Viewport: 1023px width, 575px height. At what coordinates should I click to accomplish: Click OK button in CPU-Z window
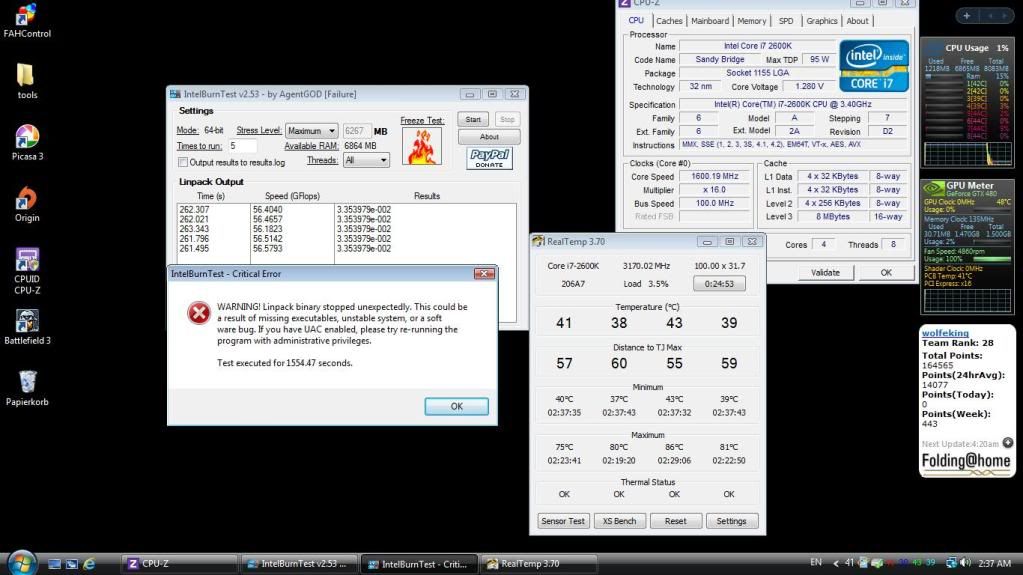click(x=886, y=272)
